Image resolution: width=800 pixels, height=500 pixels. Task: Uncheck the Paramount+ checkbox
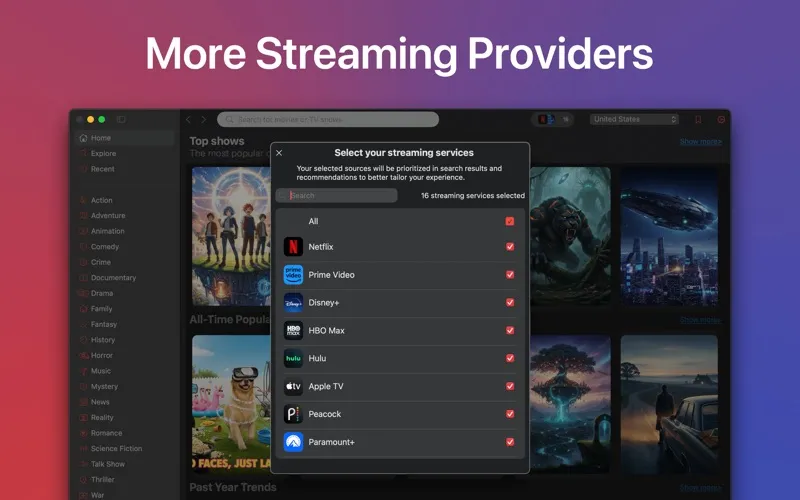509,442
